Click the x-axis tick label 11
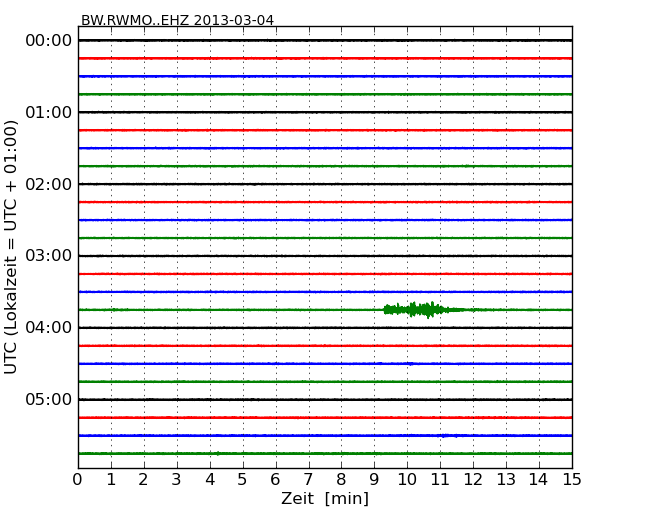Image resolution: width=650 pixels, height=520 pixels. 440,480
